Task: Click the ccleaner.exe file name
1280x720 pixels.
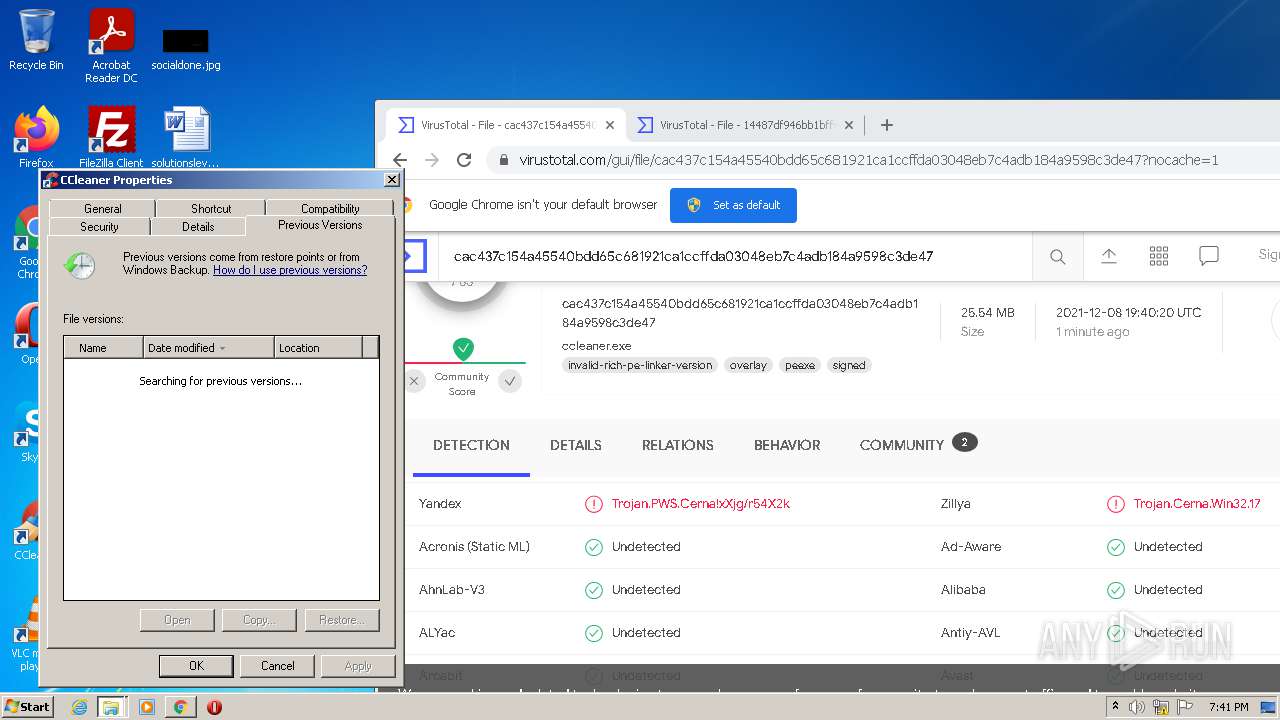Action: tap(597, 346)
